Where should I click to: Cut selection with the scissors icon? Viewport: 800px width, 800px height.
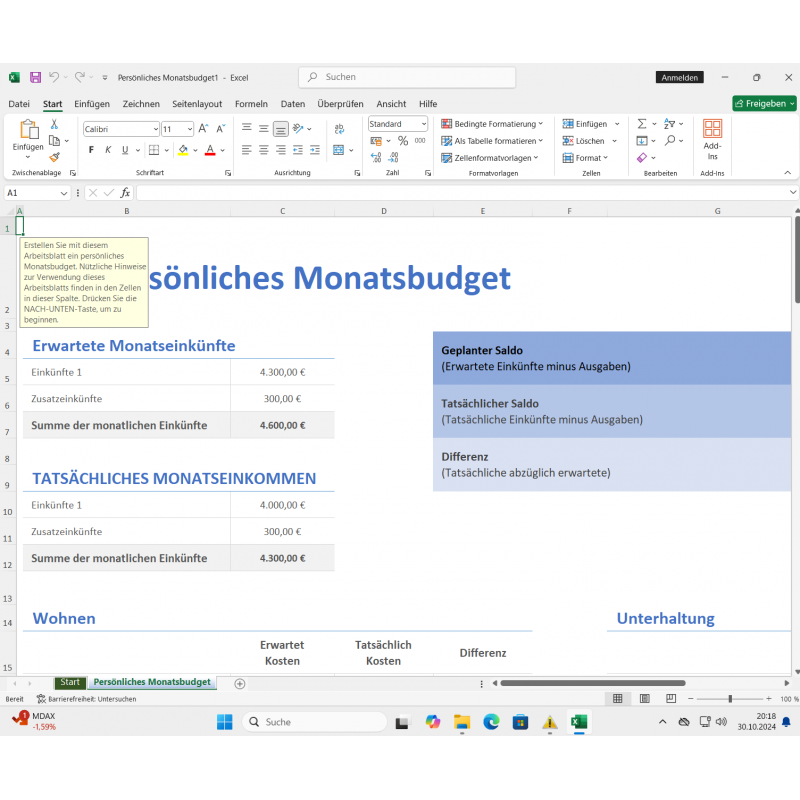pyautogui.click(x=55, y=124)
